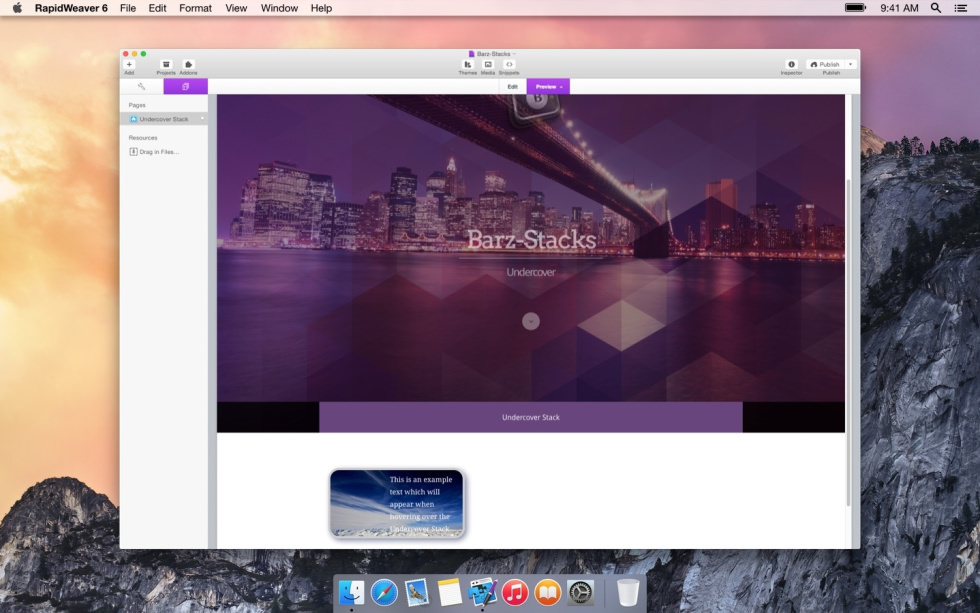The width and height of the screenshot is (980, 613).
Task: Click the Add page plus icon
Action: (x=129, y=64)
